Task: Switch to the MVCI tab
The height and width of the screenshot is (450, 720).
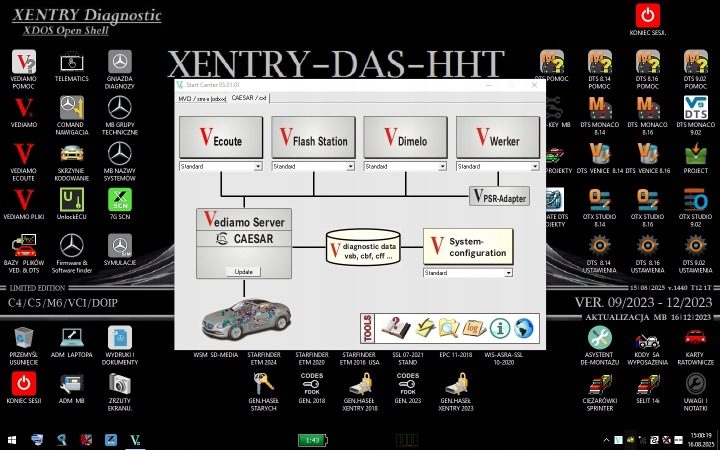Action: [202, 99]
